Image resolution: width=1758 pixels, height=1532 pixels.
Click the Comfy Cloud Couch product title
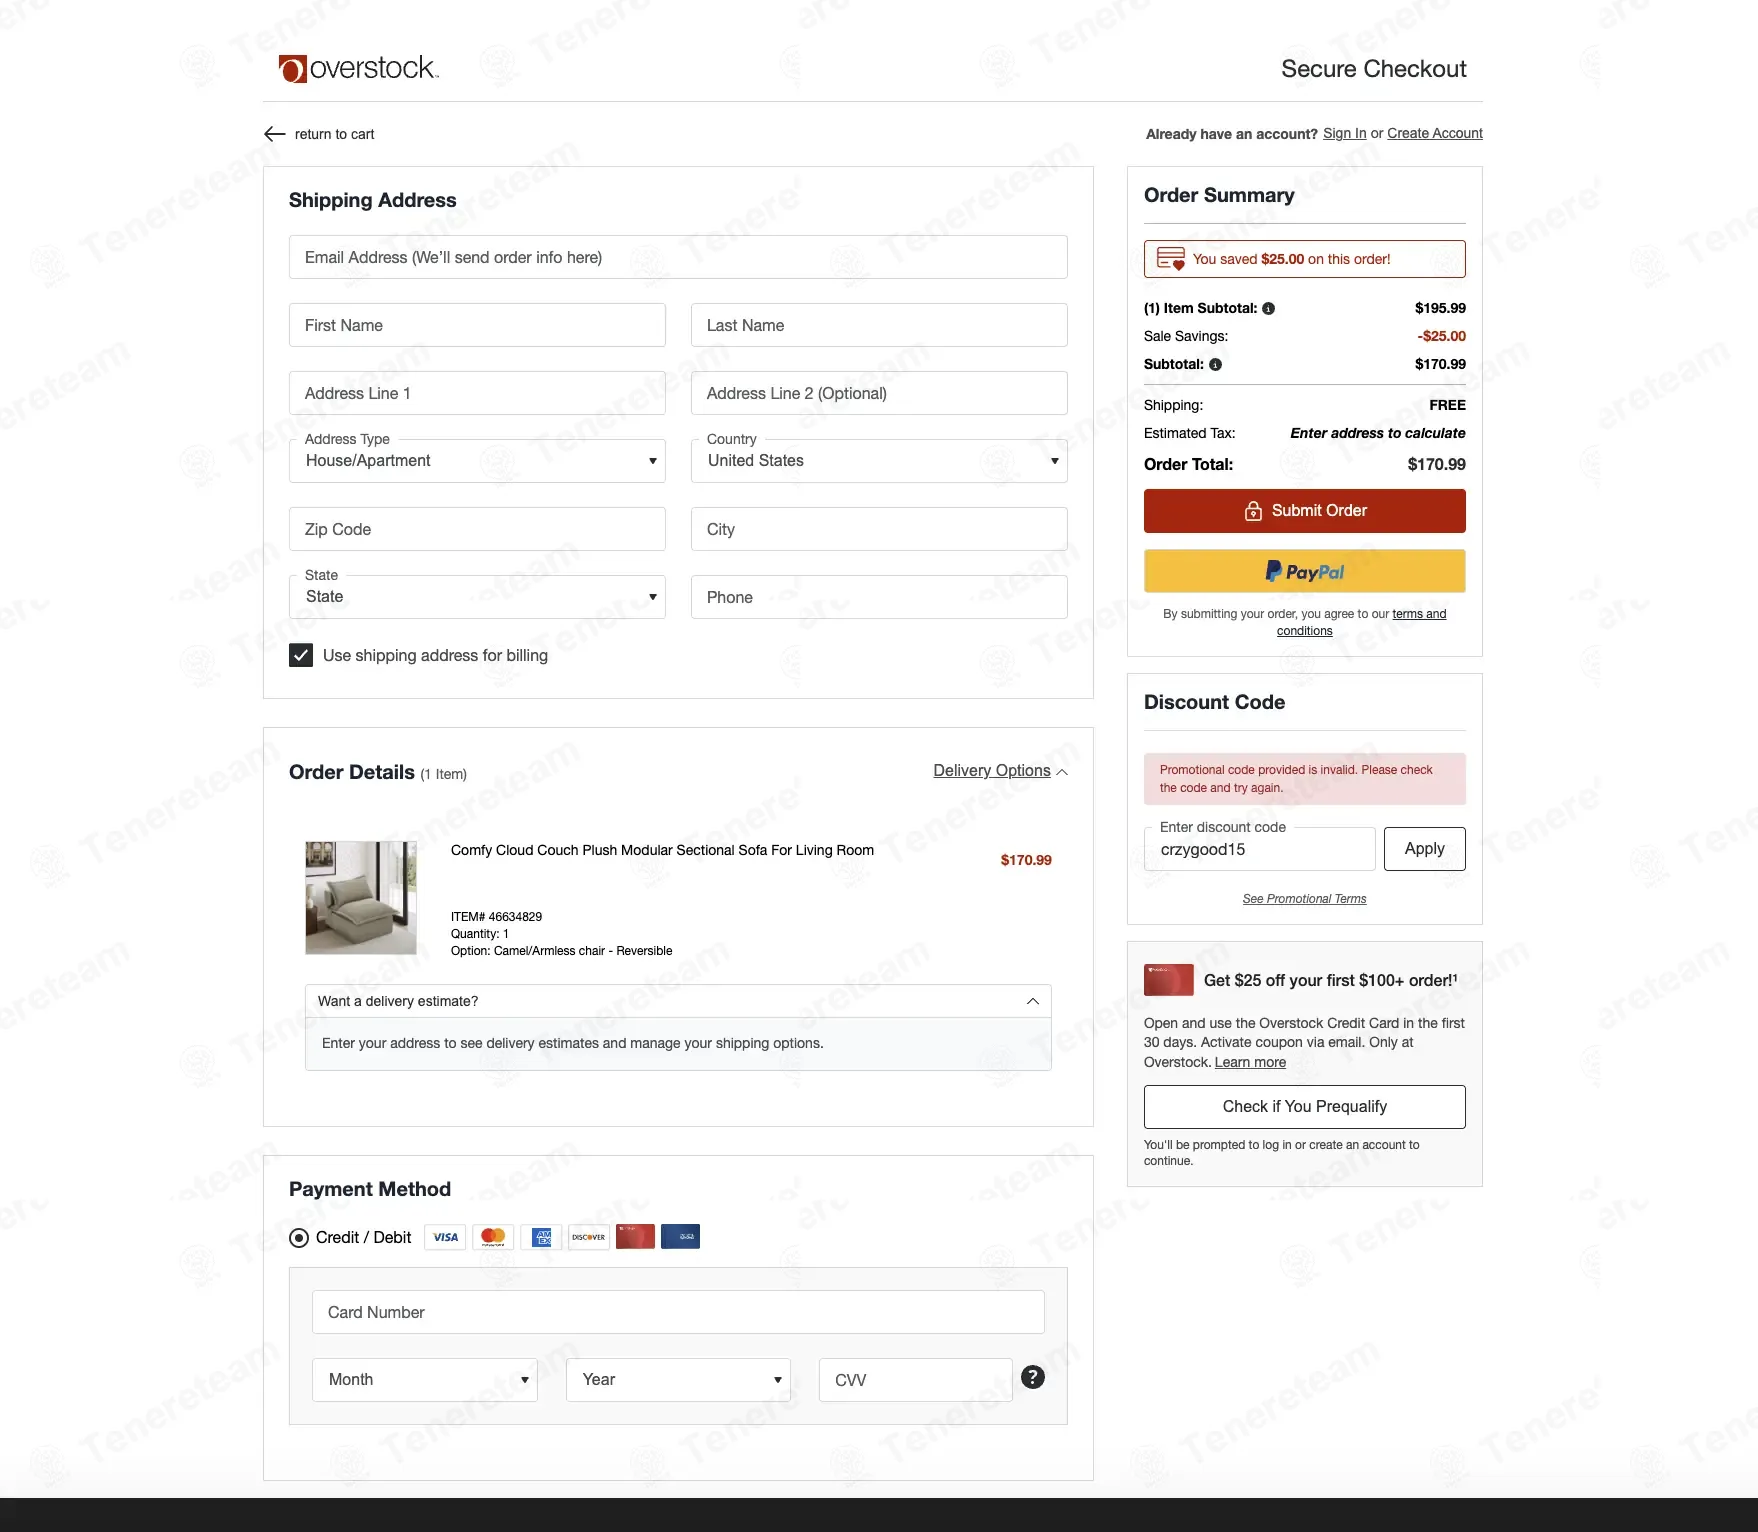coord(662,850)
